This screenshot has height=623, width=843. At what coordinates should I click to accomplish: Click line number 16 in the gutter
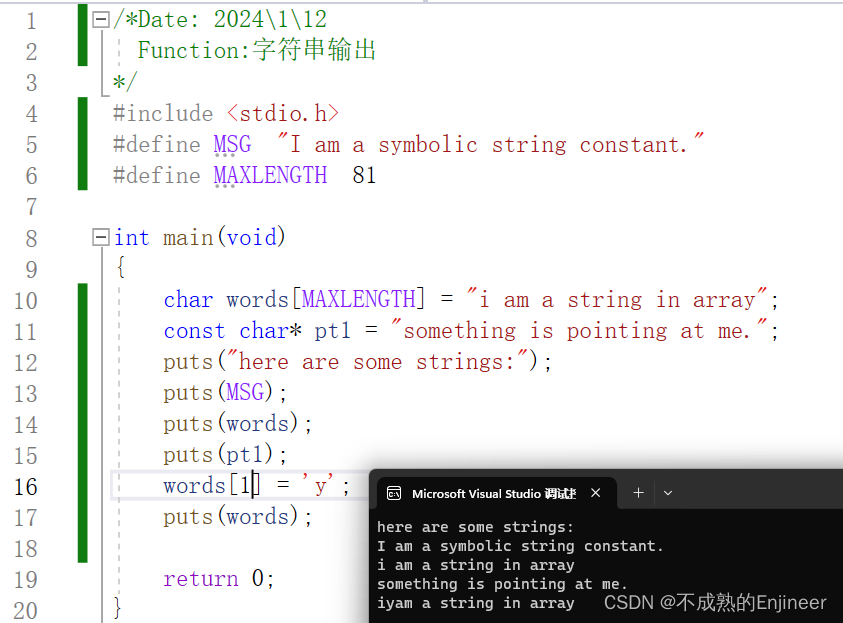(x=25, y=487)
